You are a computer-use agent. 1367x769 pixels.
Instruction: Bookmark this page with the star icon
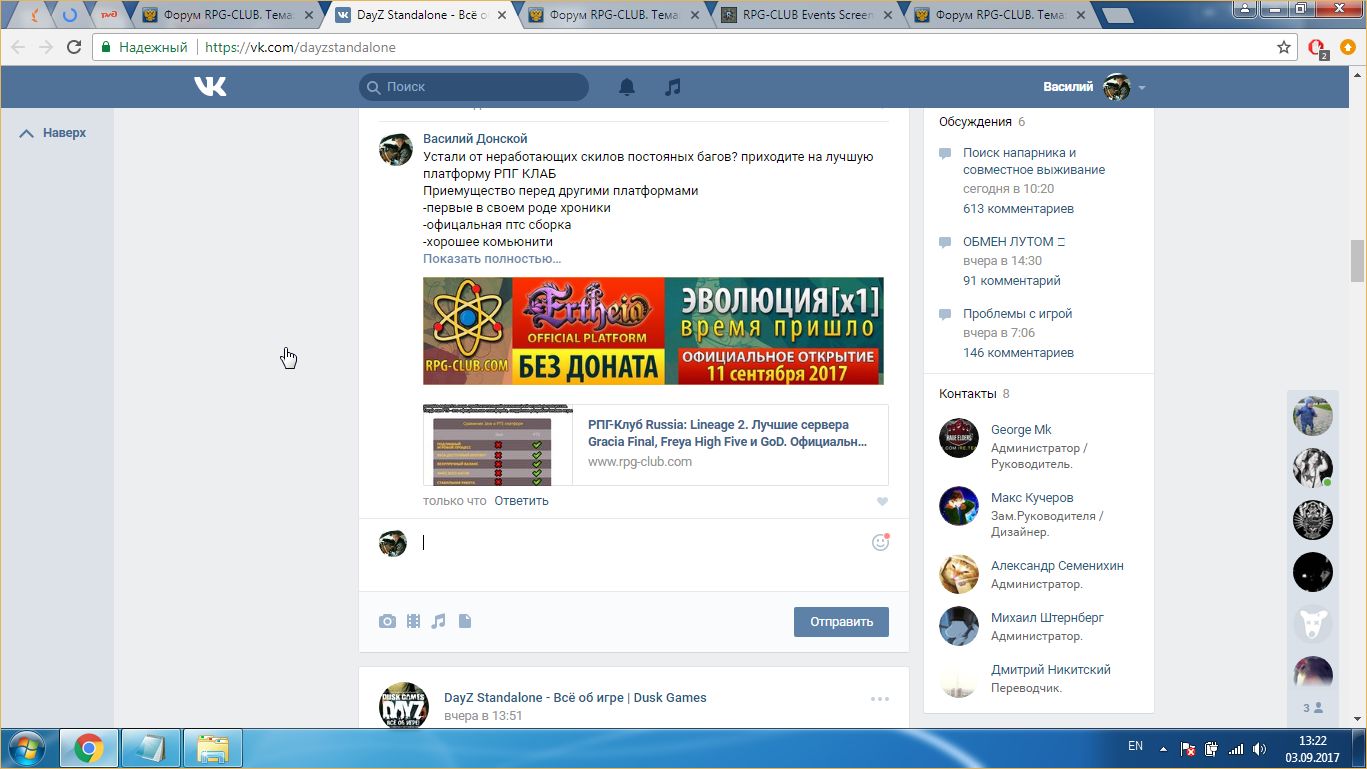pos(1284,47)
